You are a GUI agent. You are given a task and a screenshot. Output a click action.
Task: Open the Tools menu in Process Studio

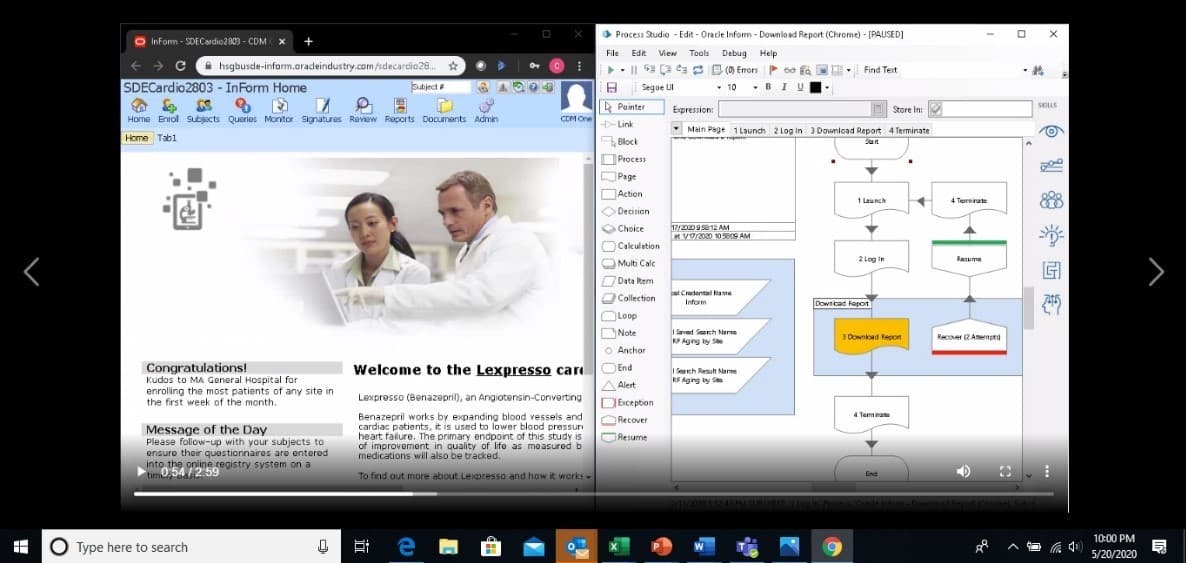tap(699, 53)
